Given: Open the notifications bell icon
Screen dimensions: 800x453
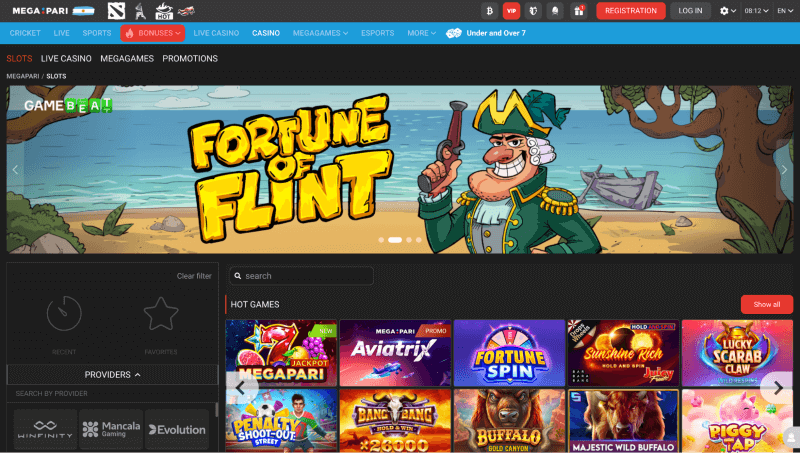Looking at the screenshot, I should pyautogui.click(x=555, y=11).
